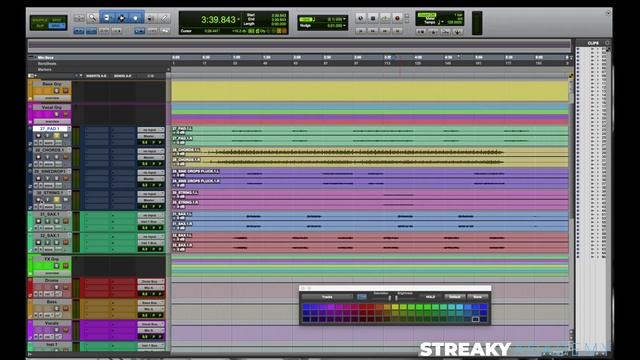Select Spot edit mode
Screen dimensions: 640x360
coord(57,20)
